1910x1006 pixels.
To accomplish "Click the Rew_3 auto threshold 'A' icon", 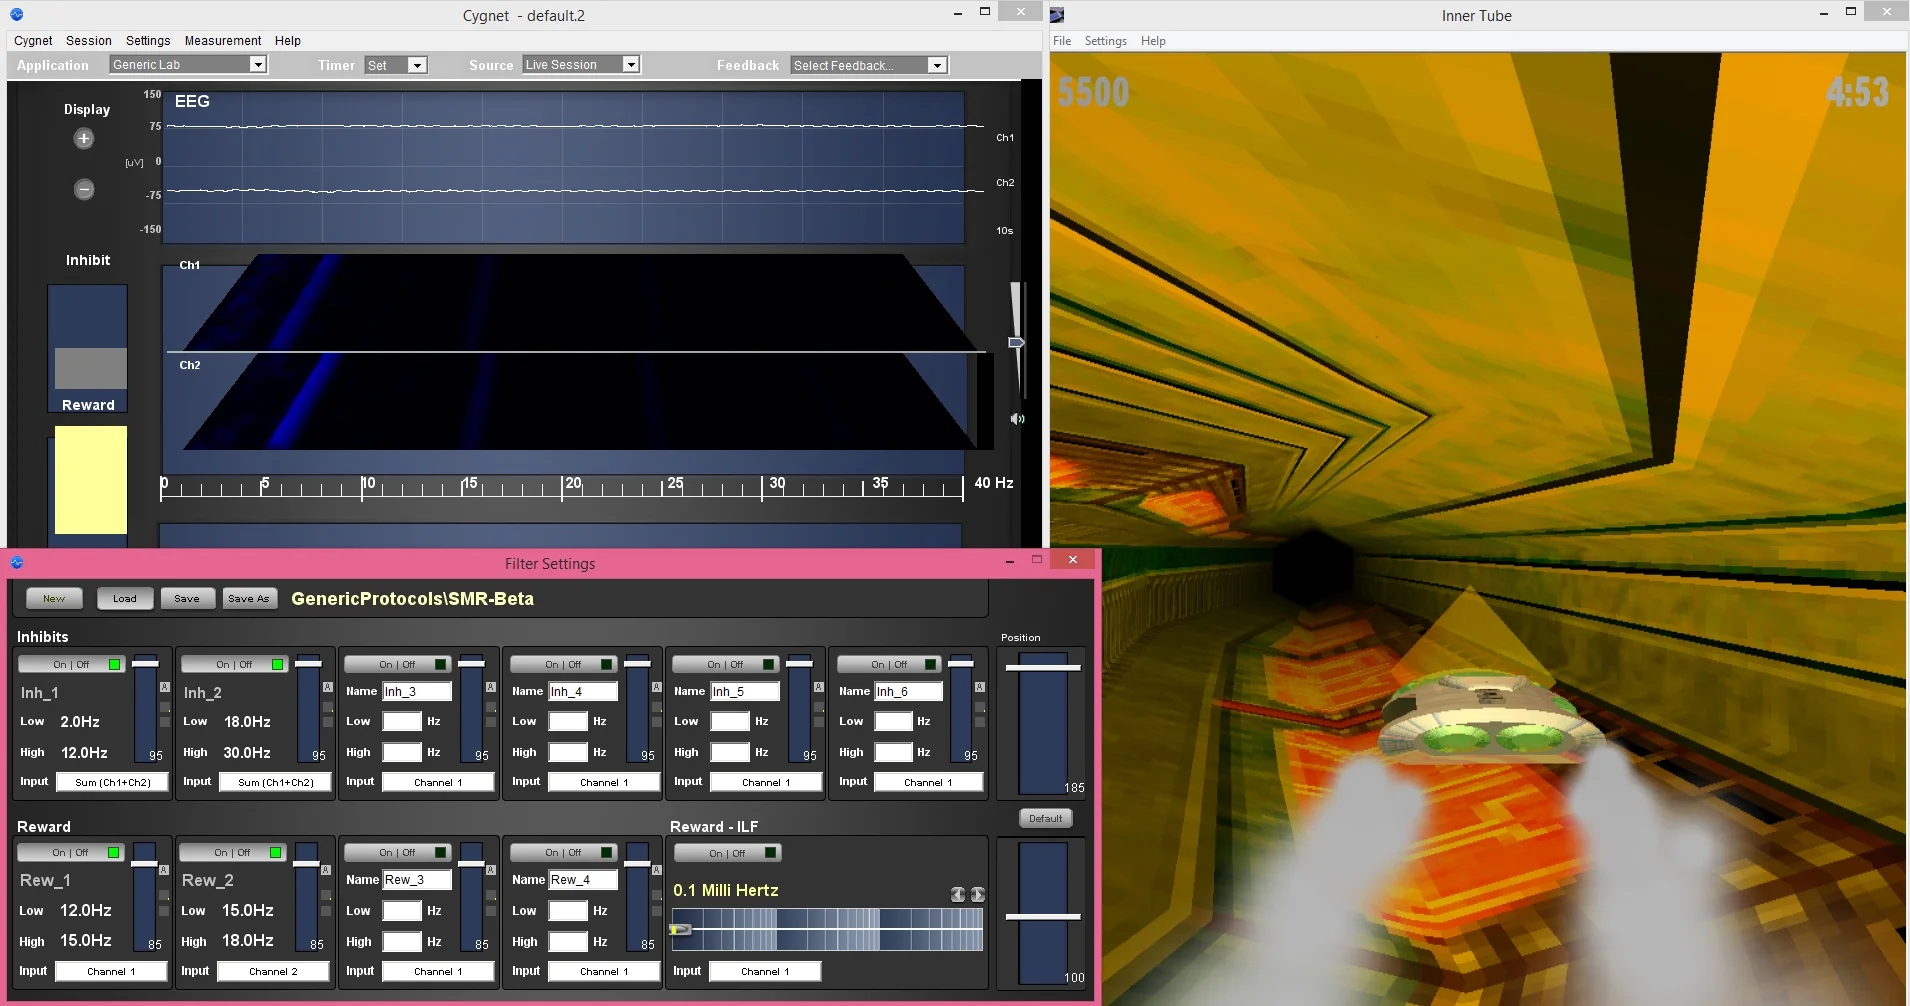I will pos(490,870).
